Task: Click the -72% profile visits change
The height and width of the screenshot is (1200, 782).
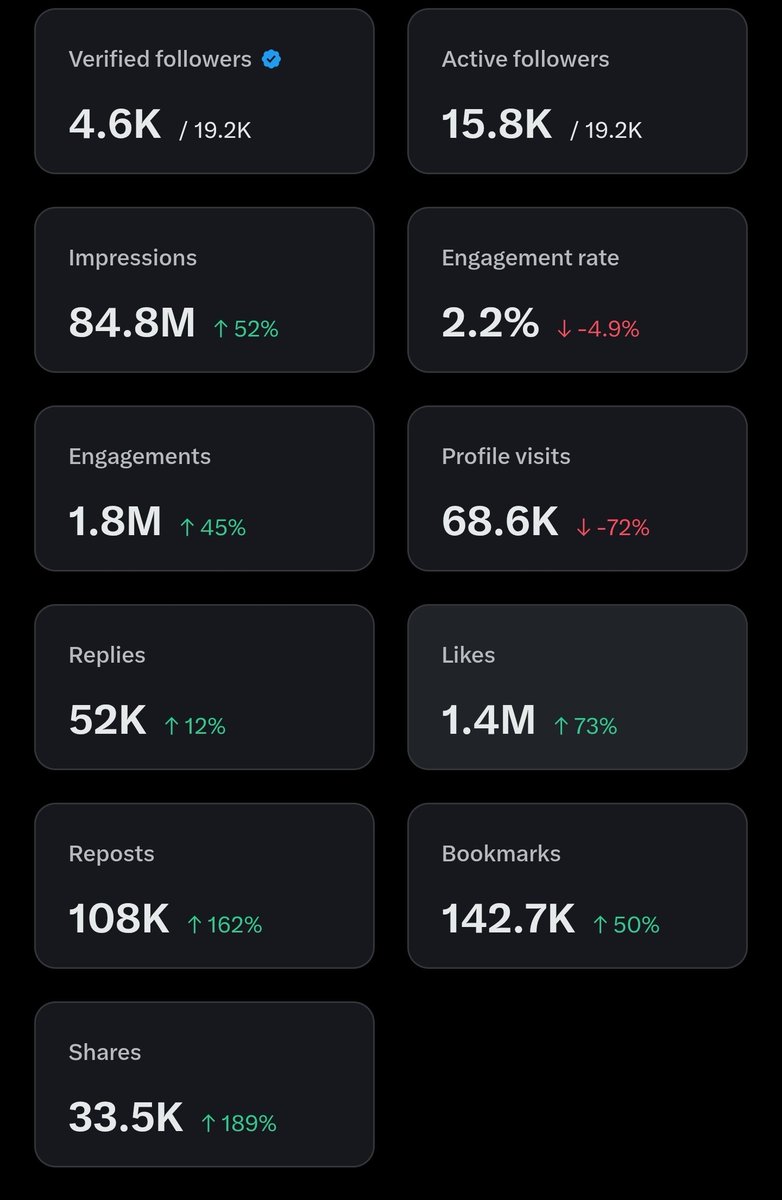Action: pos(613,527)
